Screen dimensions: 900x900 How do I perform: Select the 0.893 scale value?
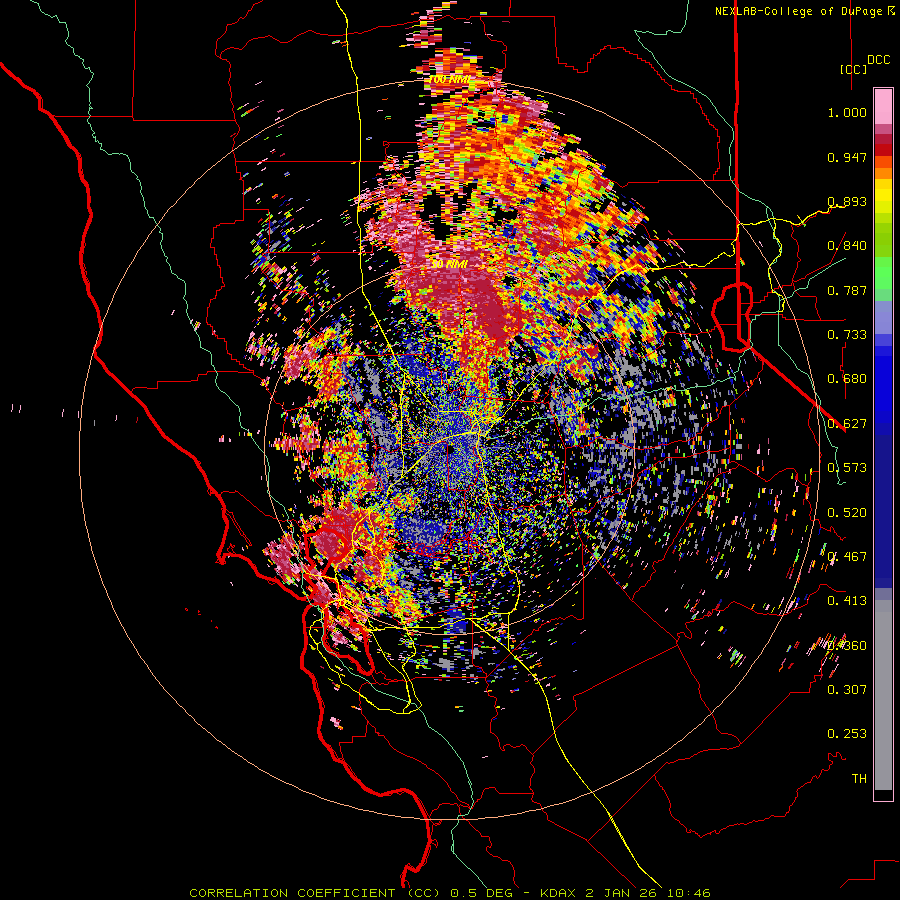pos(847,201)
